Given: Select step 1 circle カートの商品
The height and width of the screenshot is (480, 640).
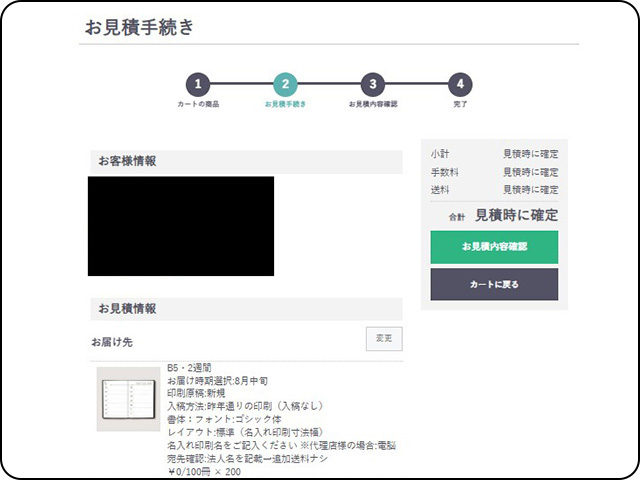Looking at the screenshot, I should coord(198,84).
